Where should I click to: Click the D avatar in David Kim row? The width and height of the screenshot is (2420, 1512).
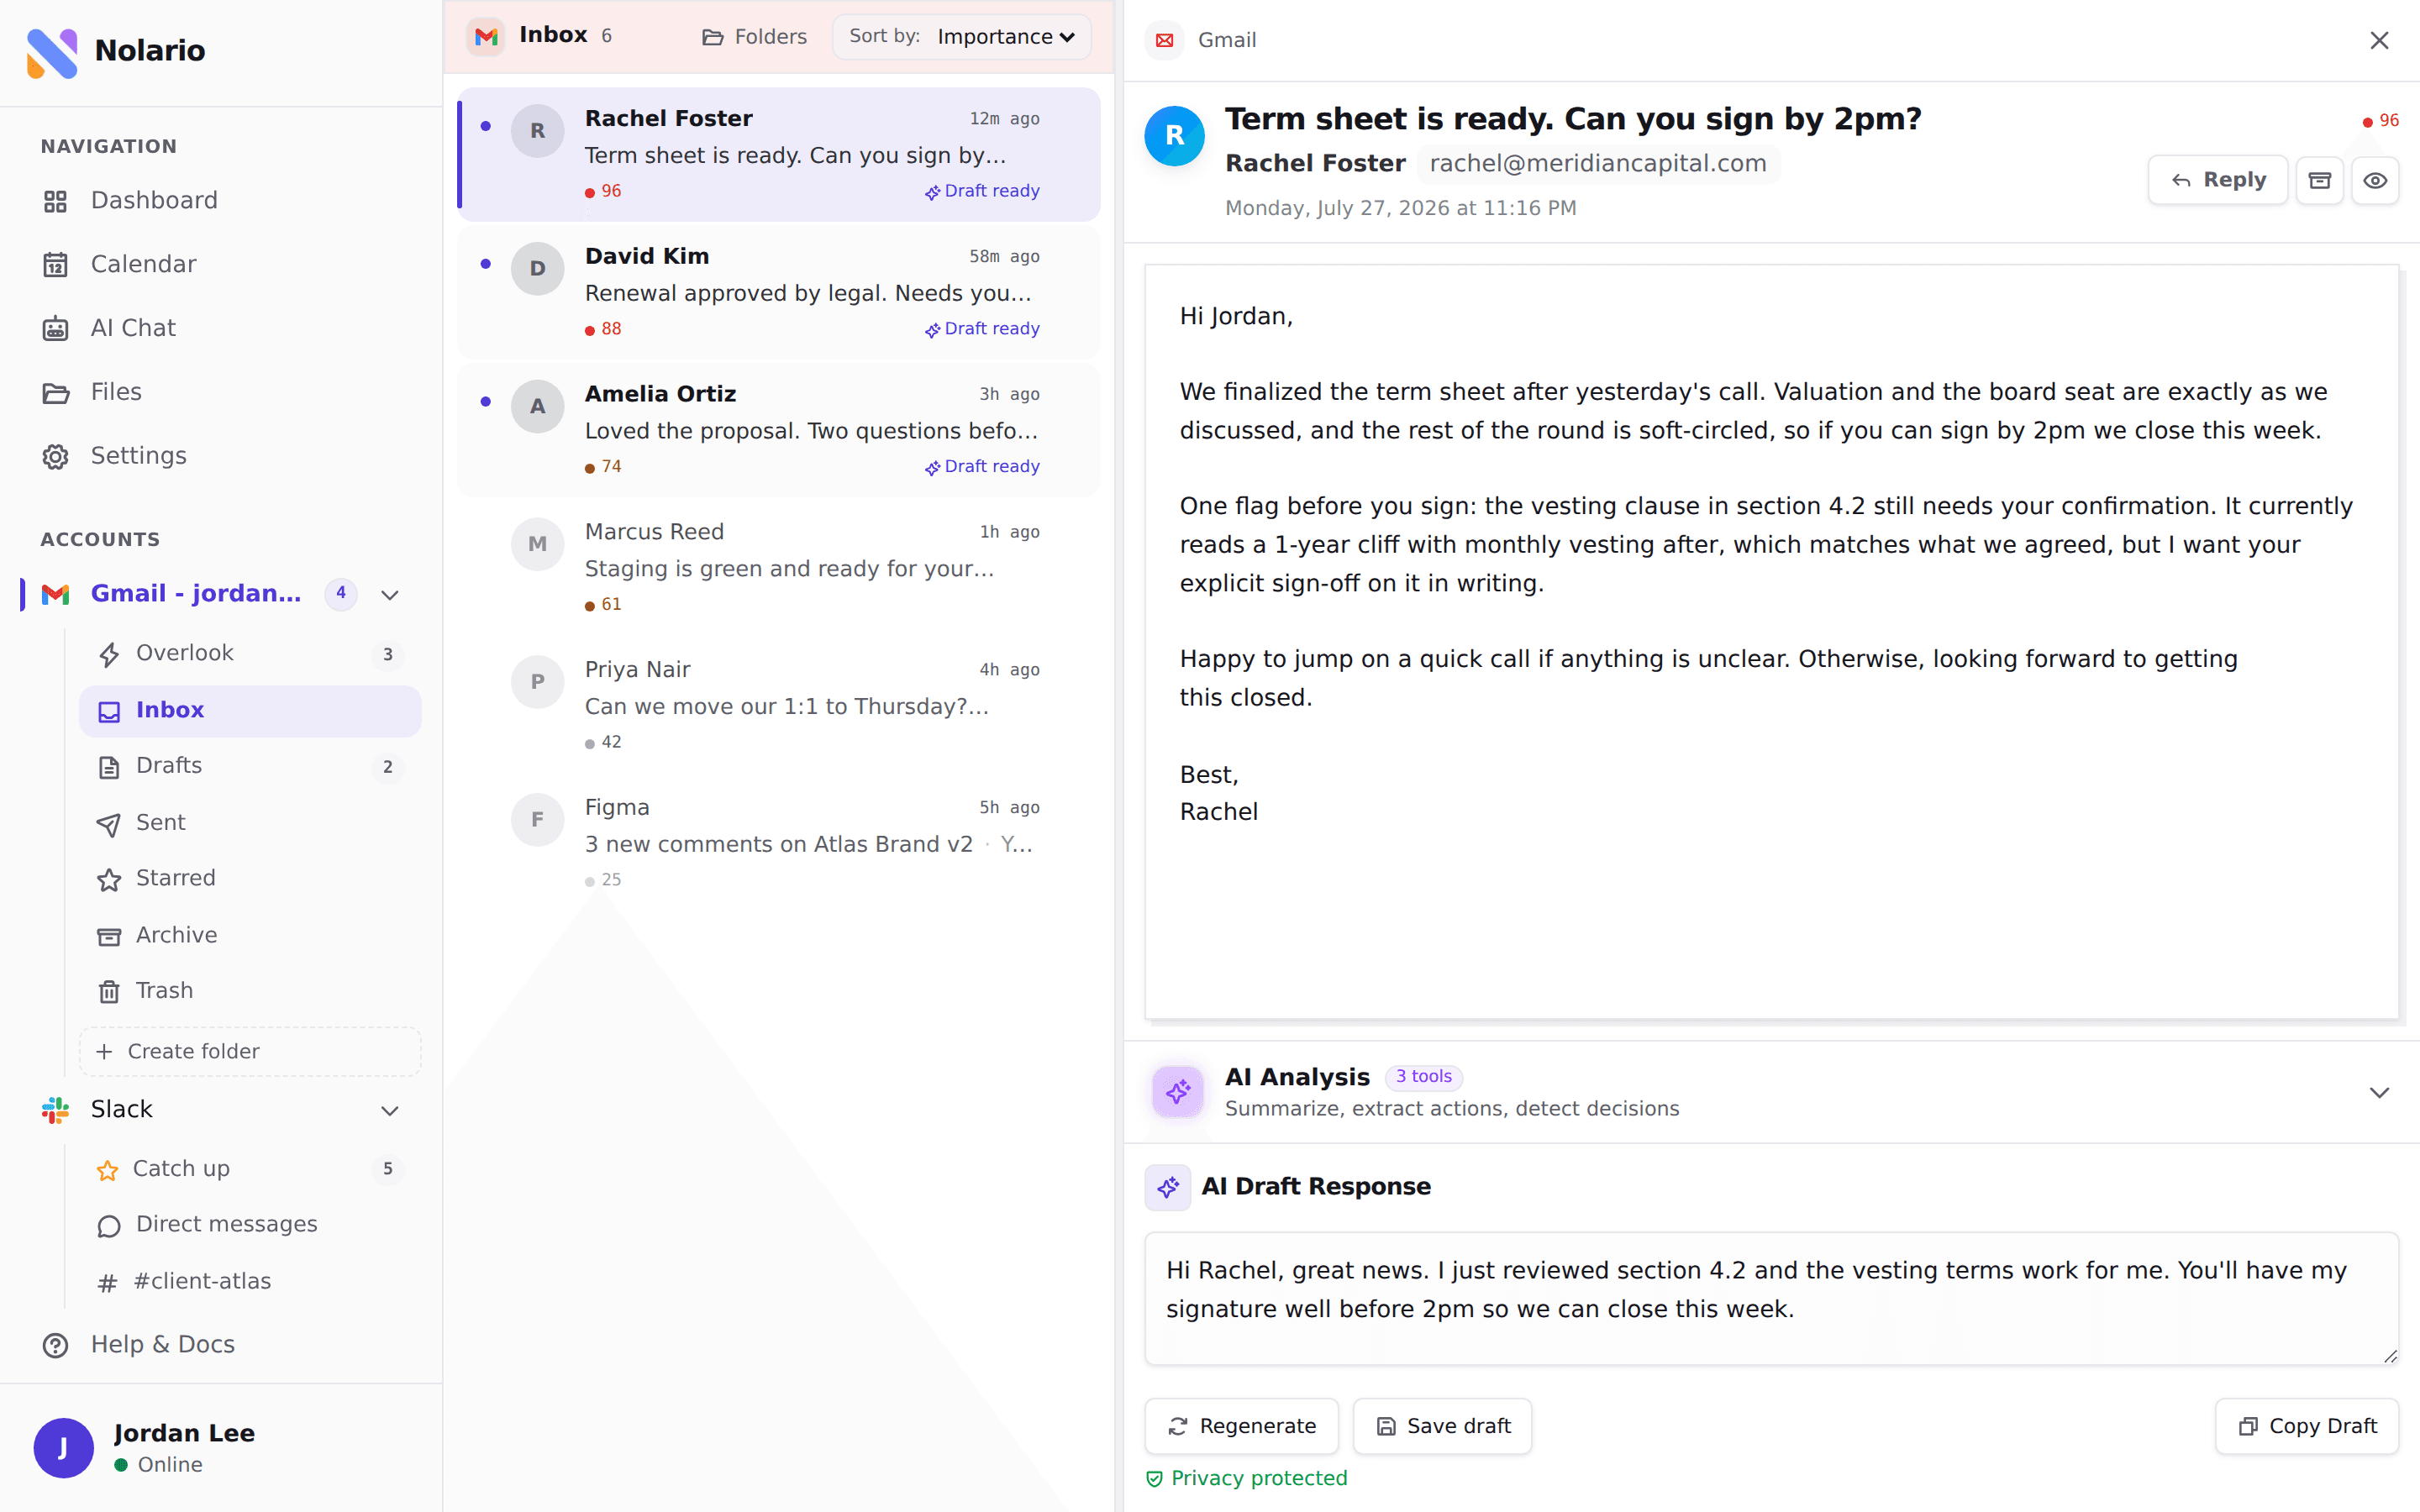[x=538, y=269]
